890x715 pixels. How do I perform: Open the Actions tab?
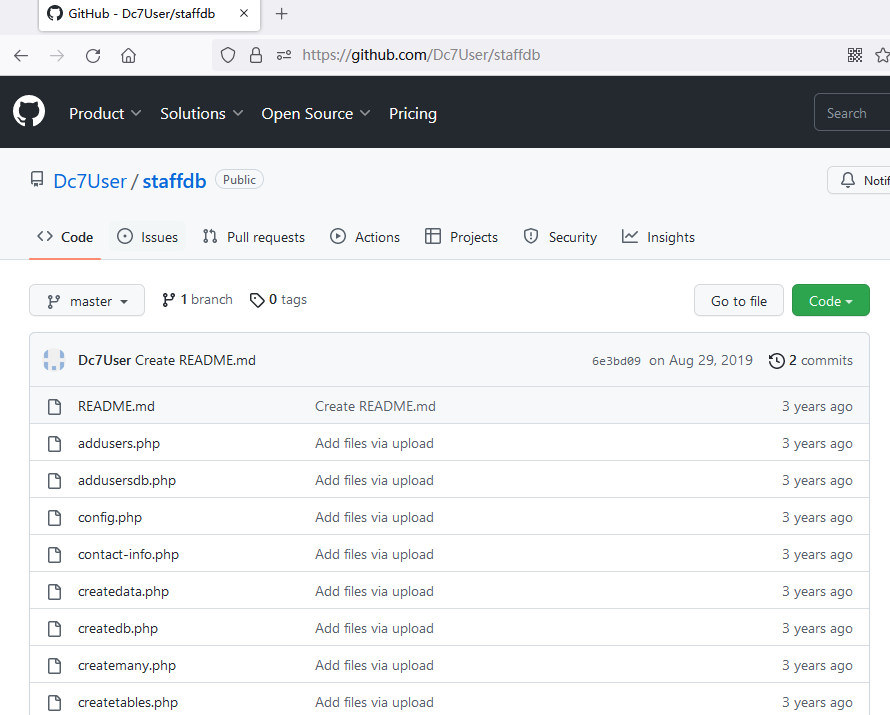coord(365,237)
